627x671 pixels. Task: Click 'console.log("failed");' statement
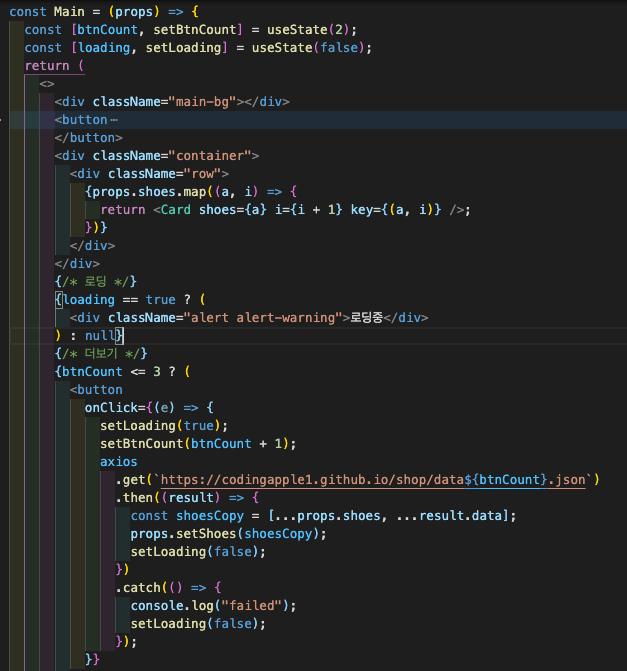[213, 606]
